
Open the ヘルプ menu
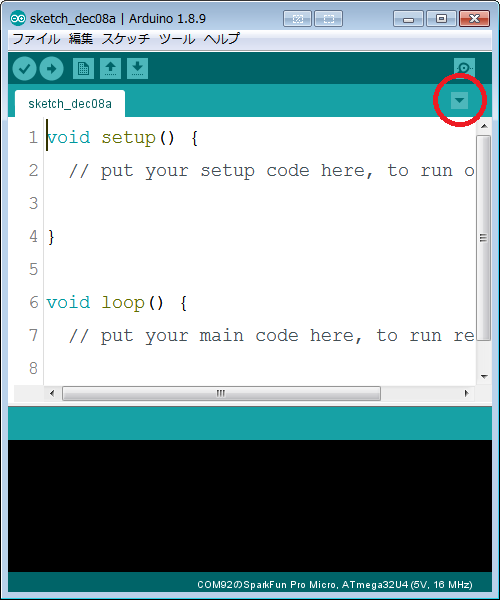click(221, 39)
